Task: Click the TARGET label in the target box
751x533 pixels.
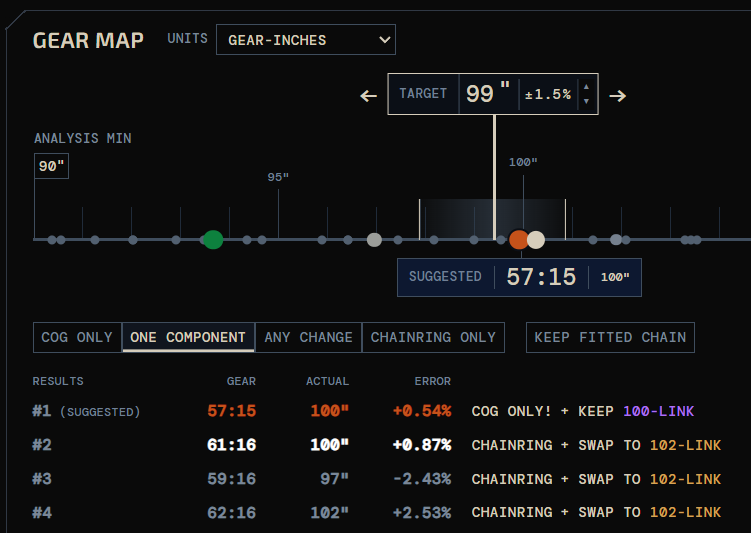Action: tap(423, 94)
